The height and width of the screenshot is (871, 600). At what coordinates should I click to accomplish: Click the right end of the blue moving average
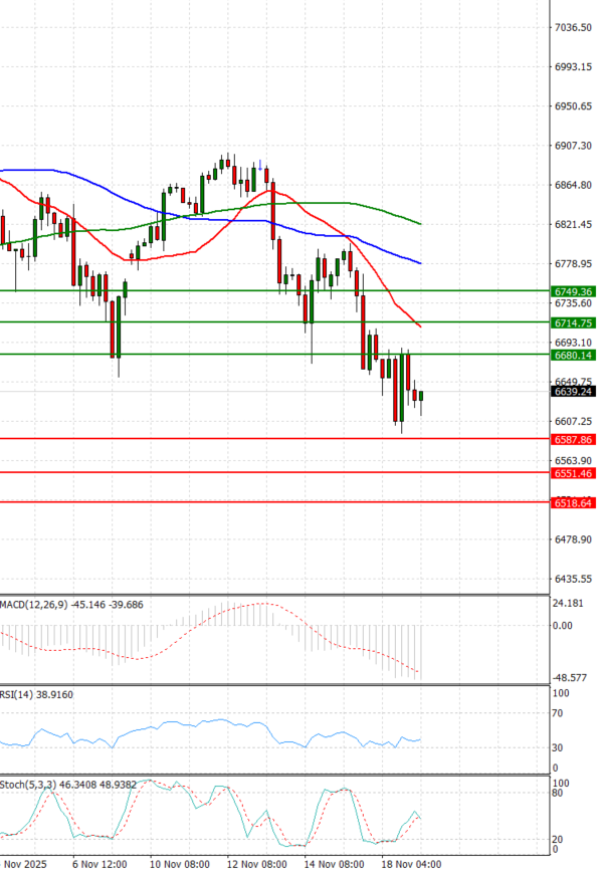point(419,263)
